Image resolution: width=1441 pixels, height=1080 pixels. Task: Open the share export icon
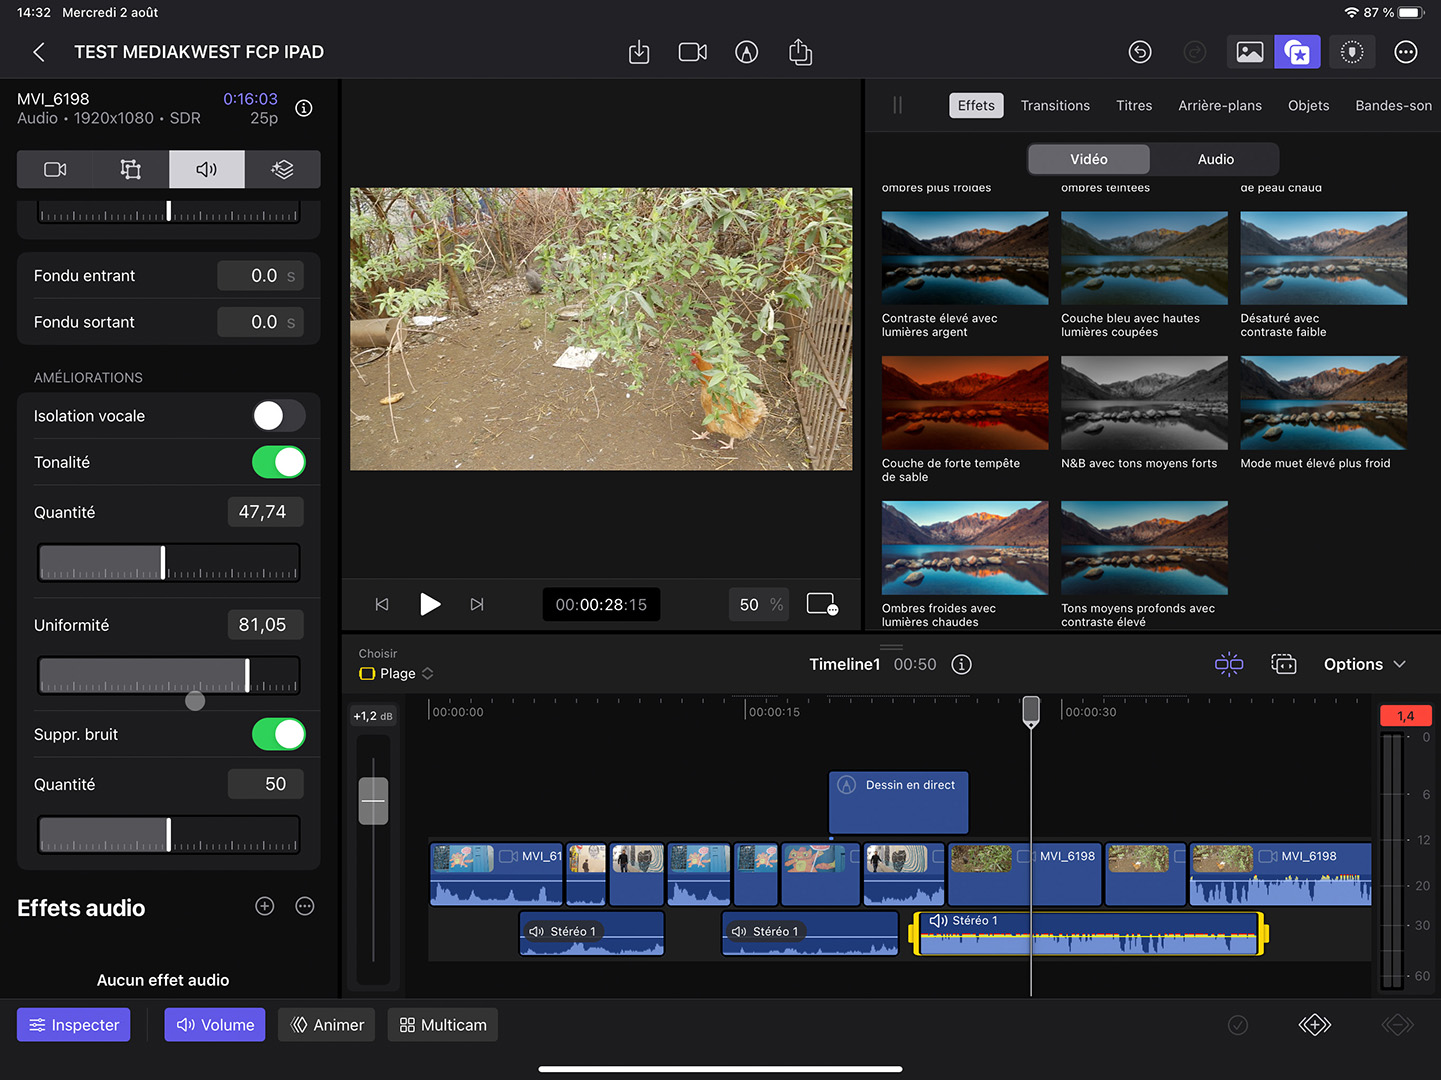[800, 52]
